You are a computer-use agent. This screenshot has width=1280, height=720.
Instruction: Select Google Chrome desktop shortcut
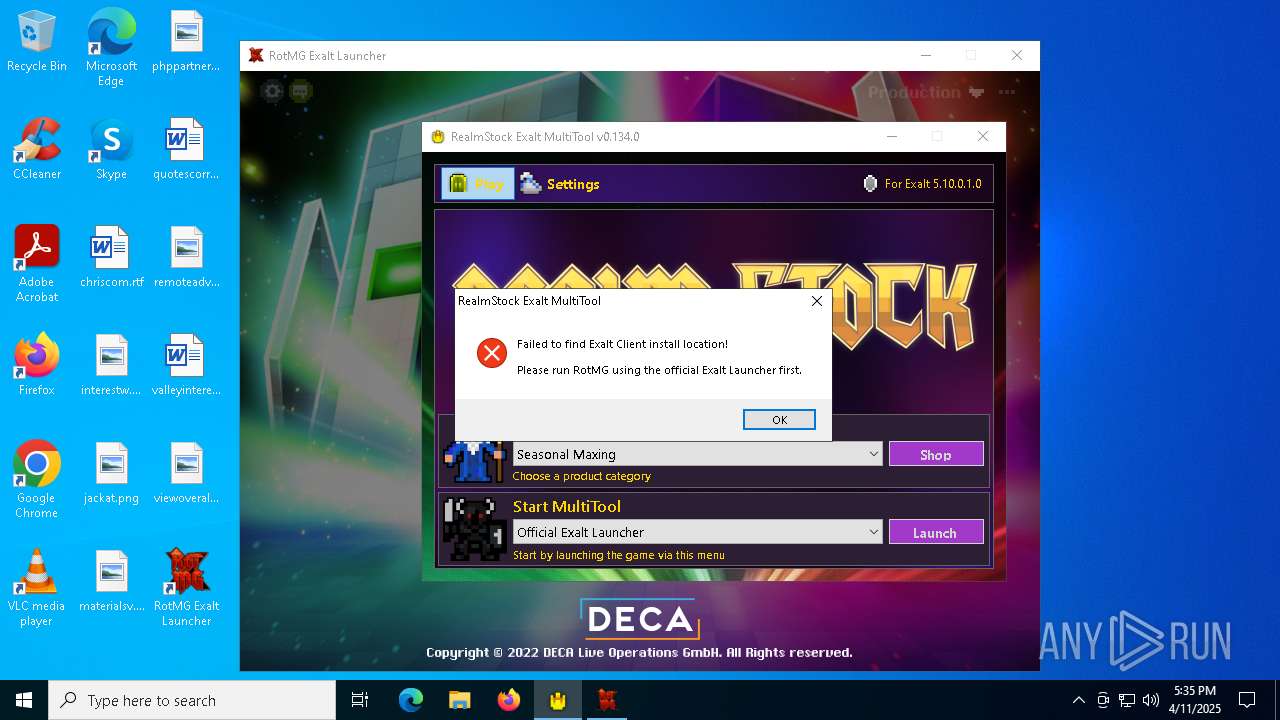pyautogui.click(x=37, y=480)
